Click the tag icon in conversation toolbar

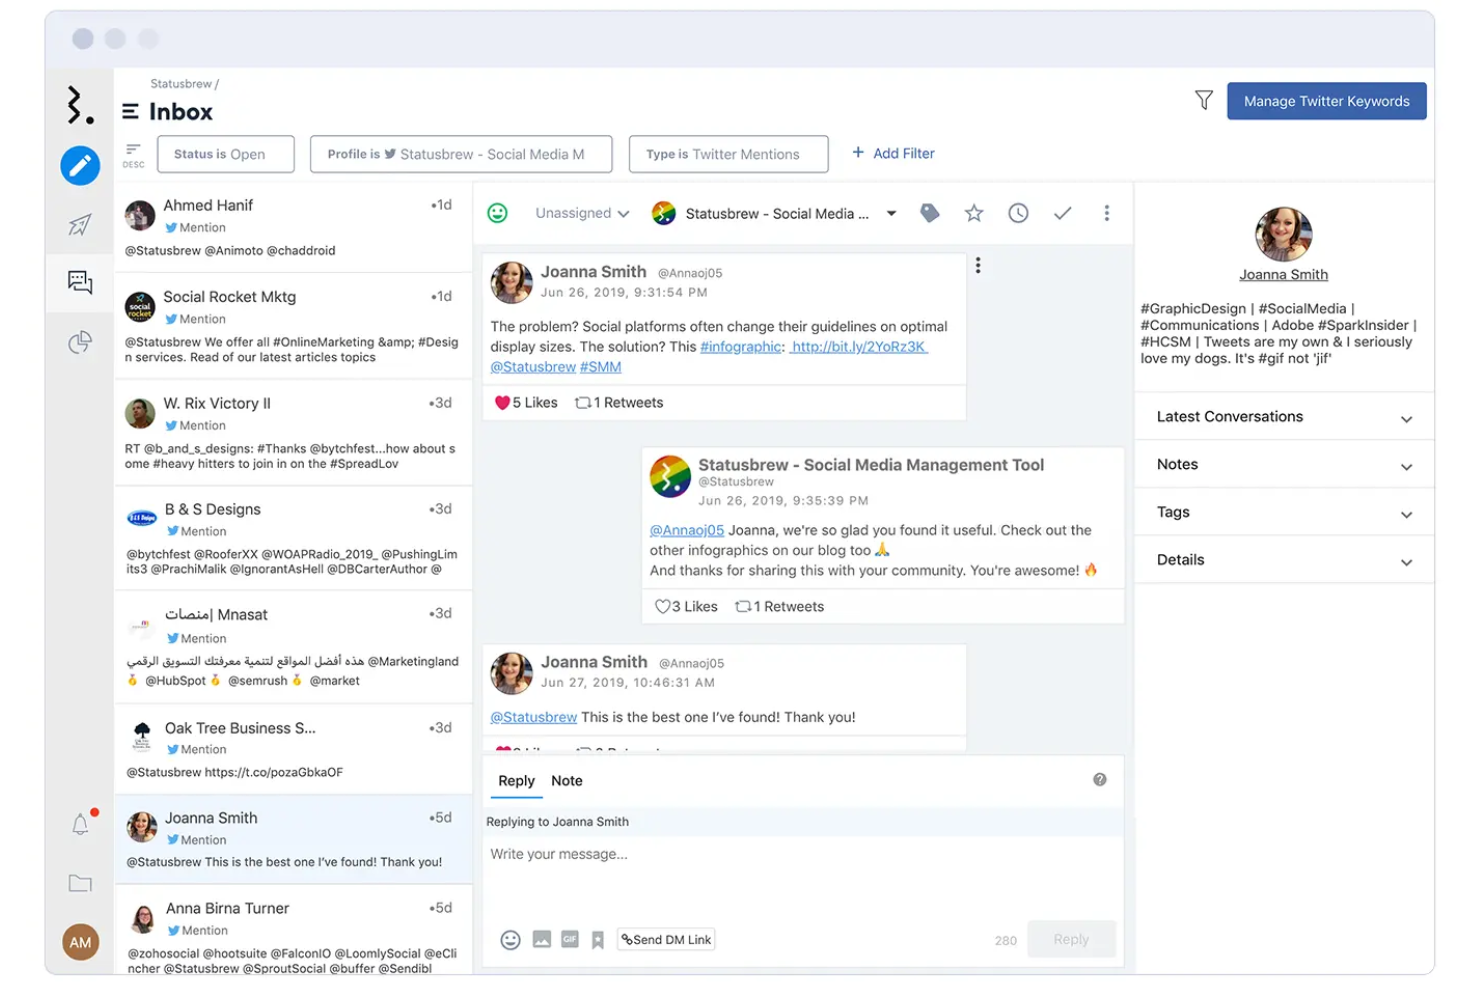click(x=930, y=213)
